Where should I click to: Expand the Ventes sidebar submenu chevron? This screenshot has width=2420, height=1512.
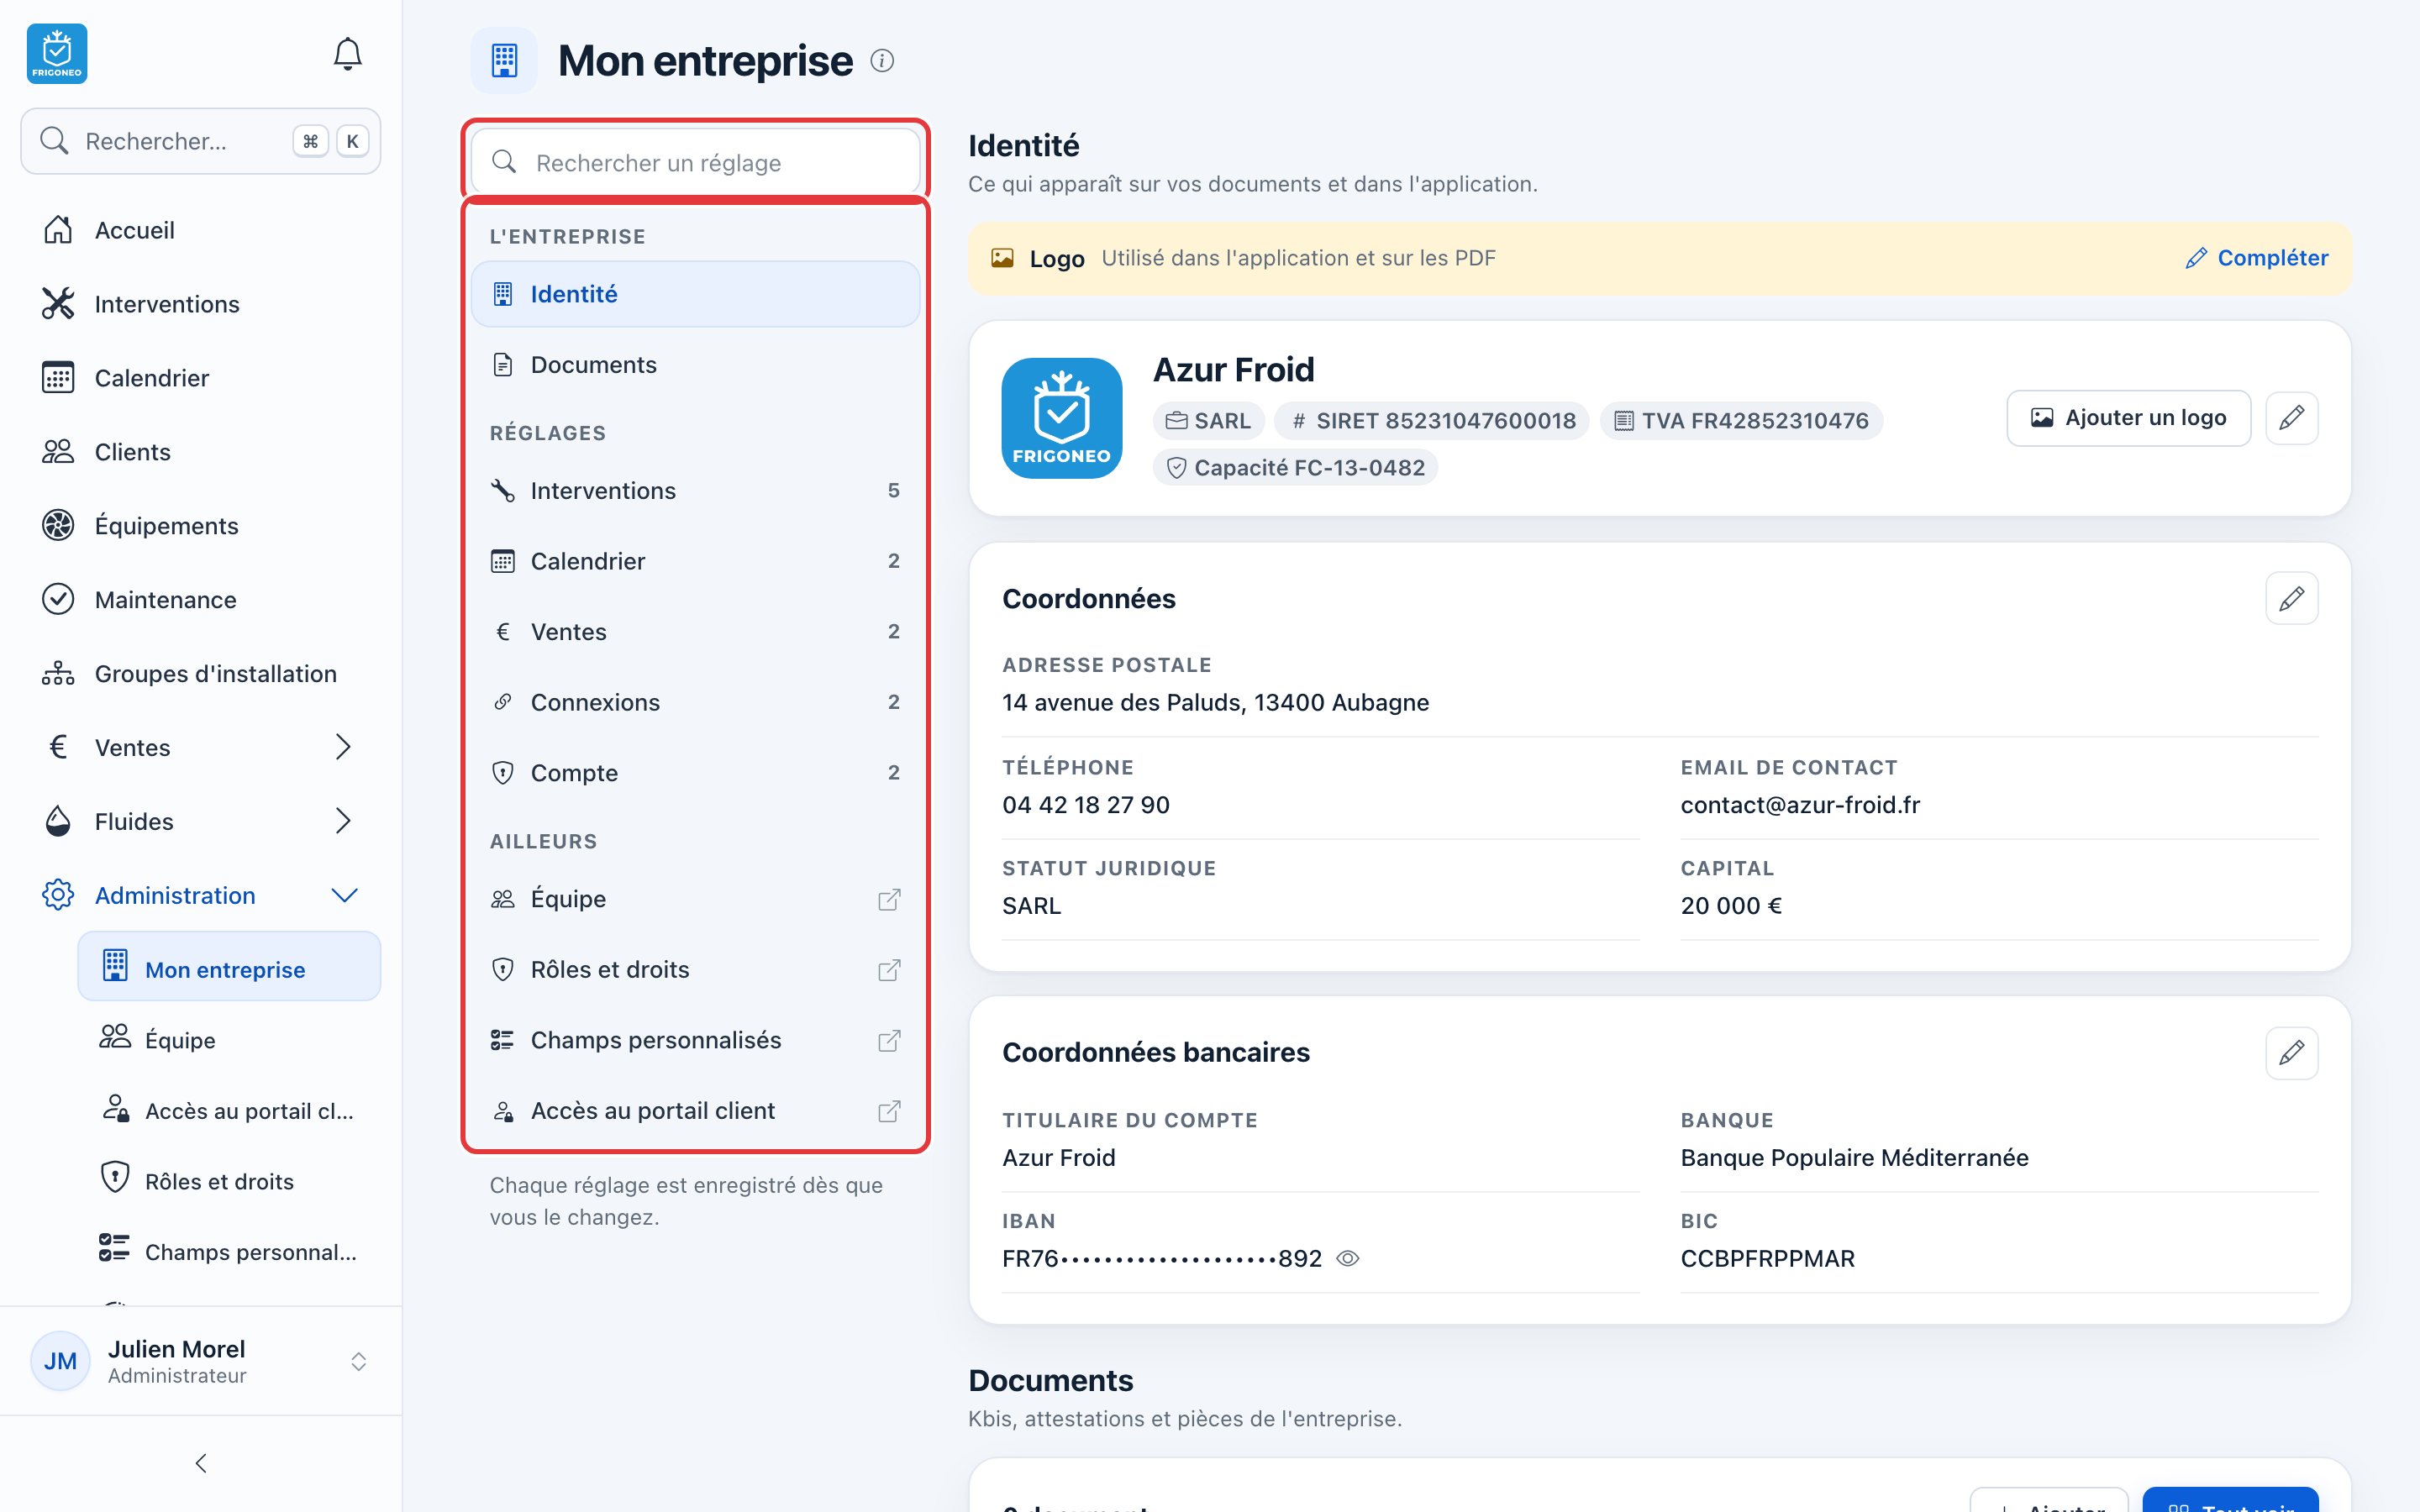point(343,747)
